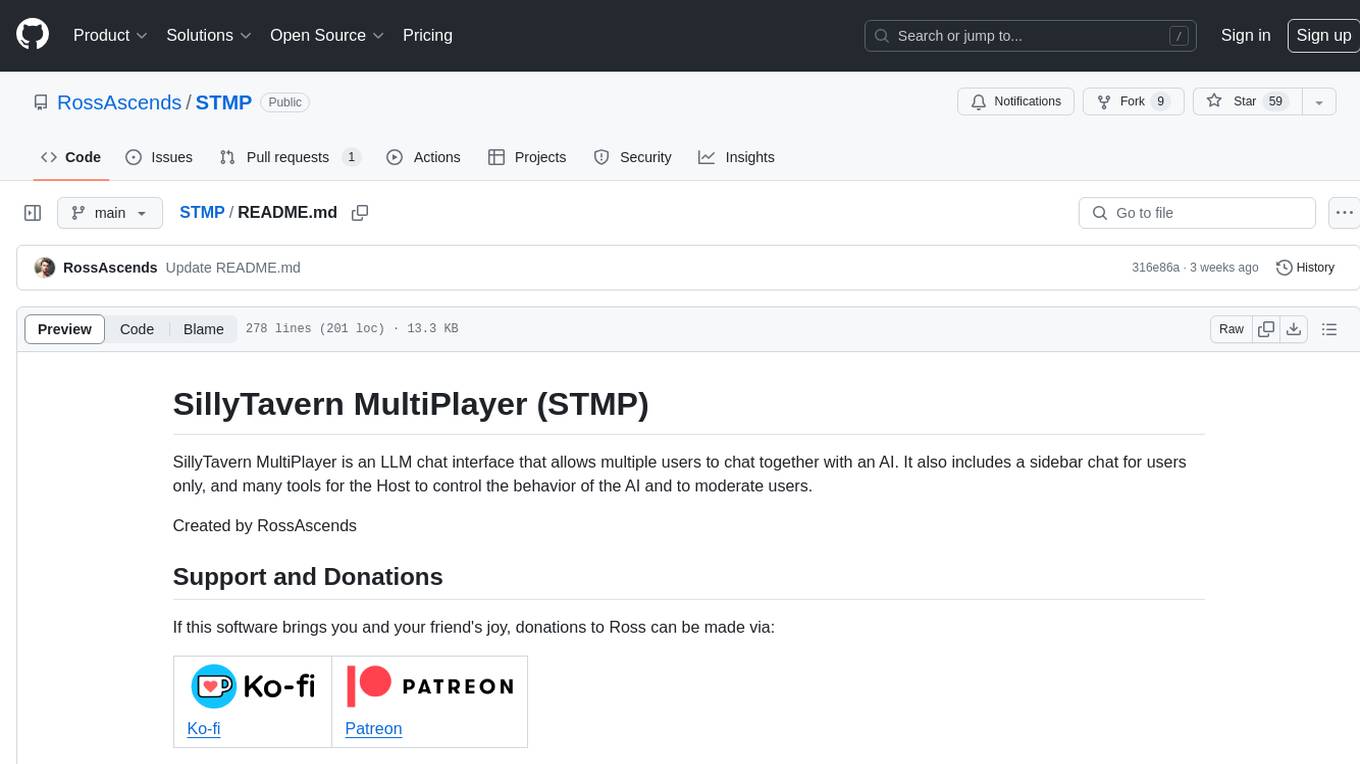Switch to the Pull requests tab

290,157
